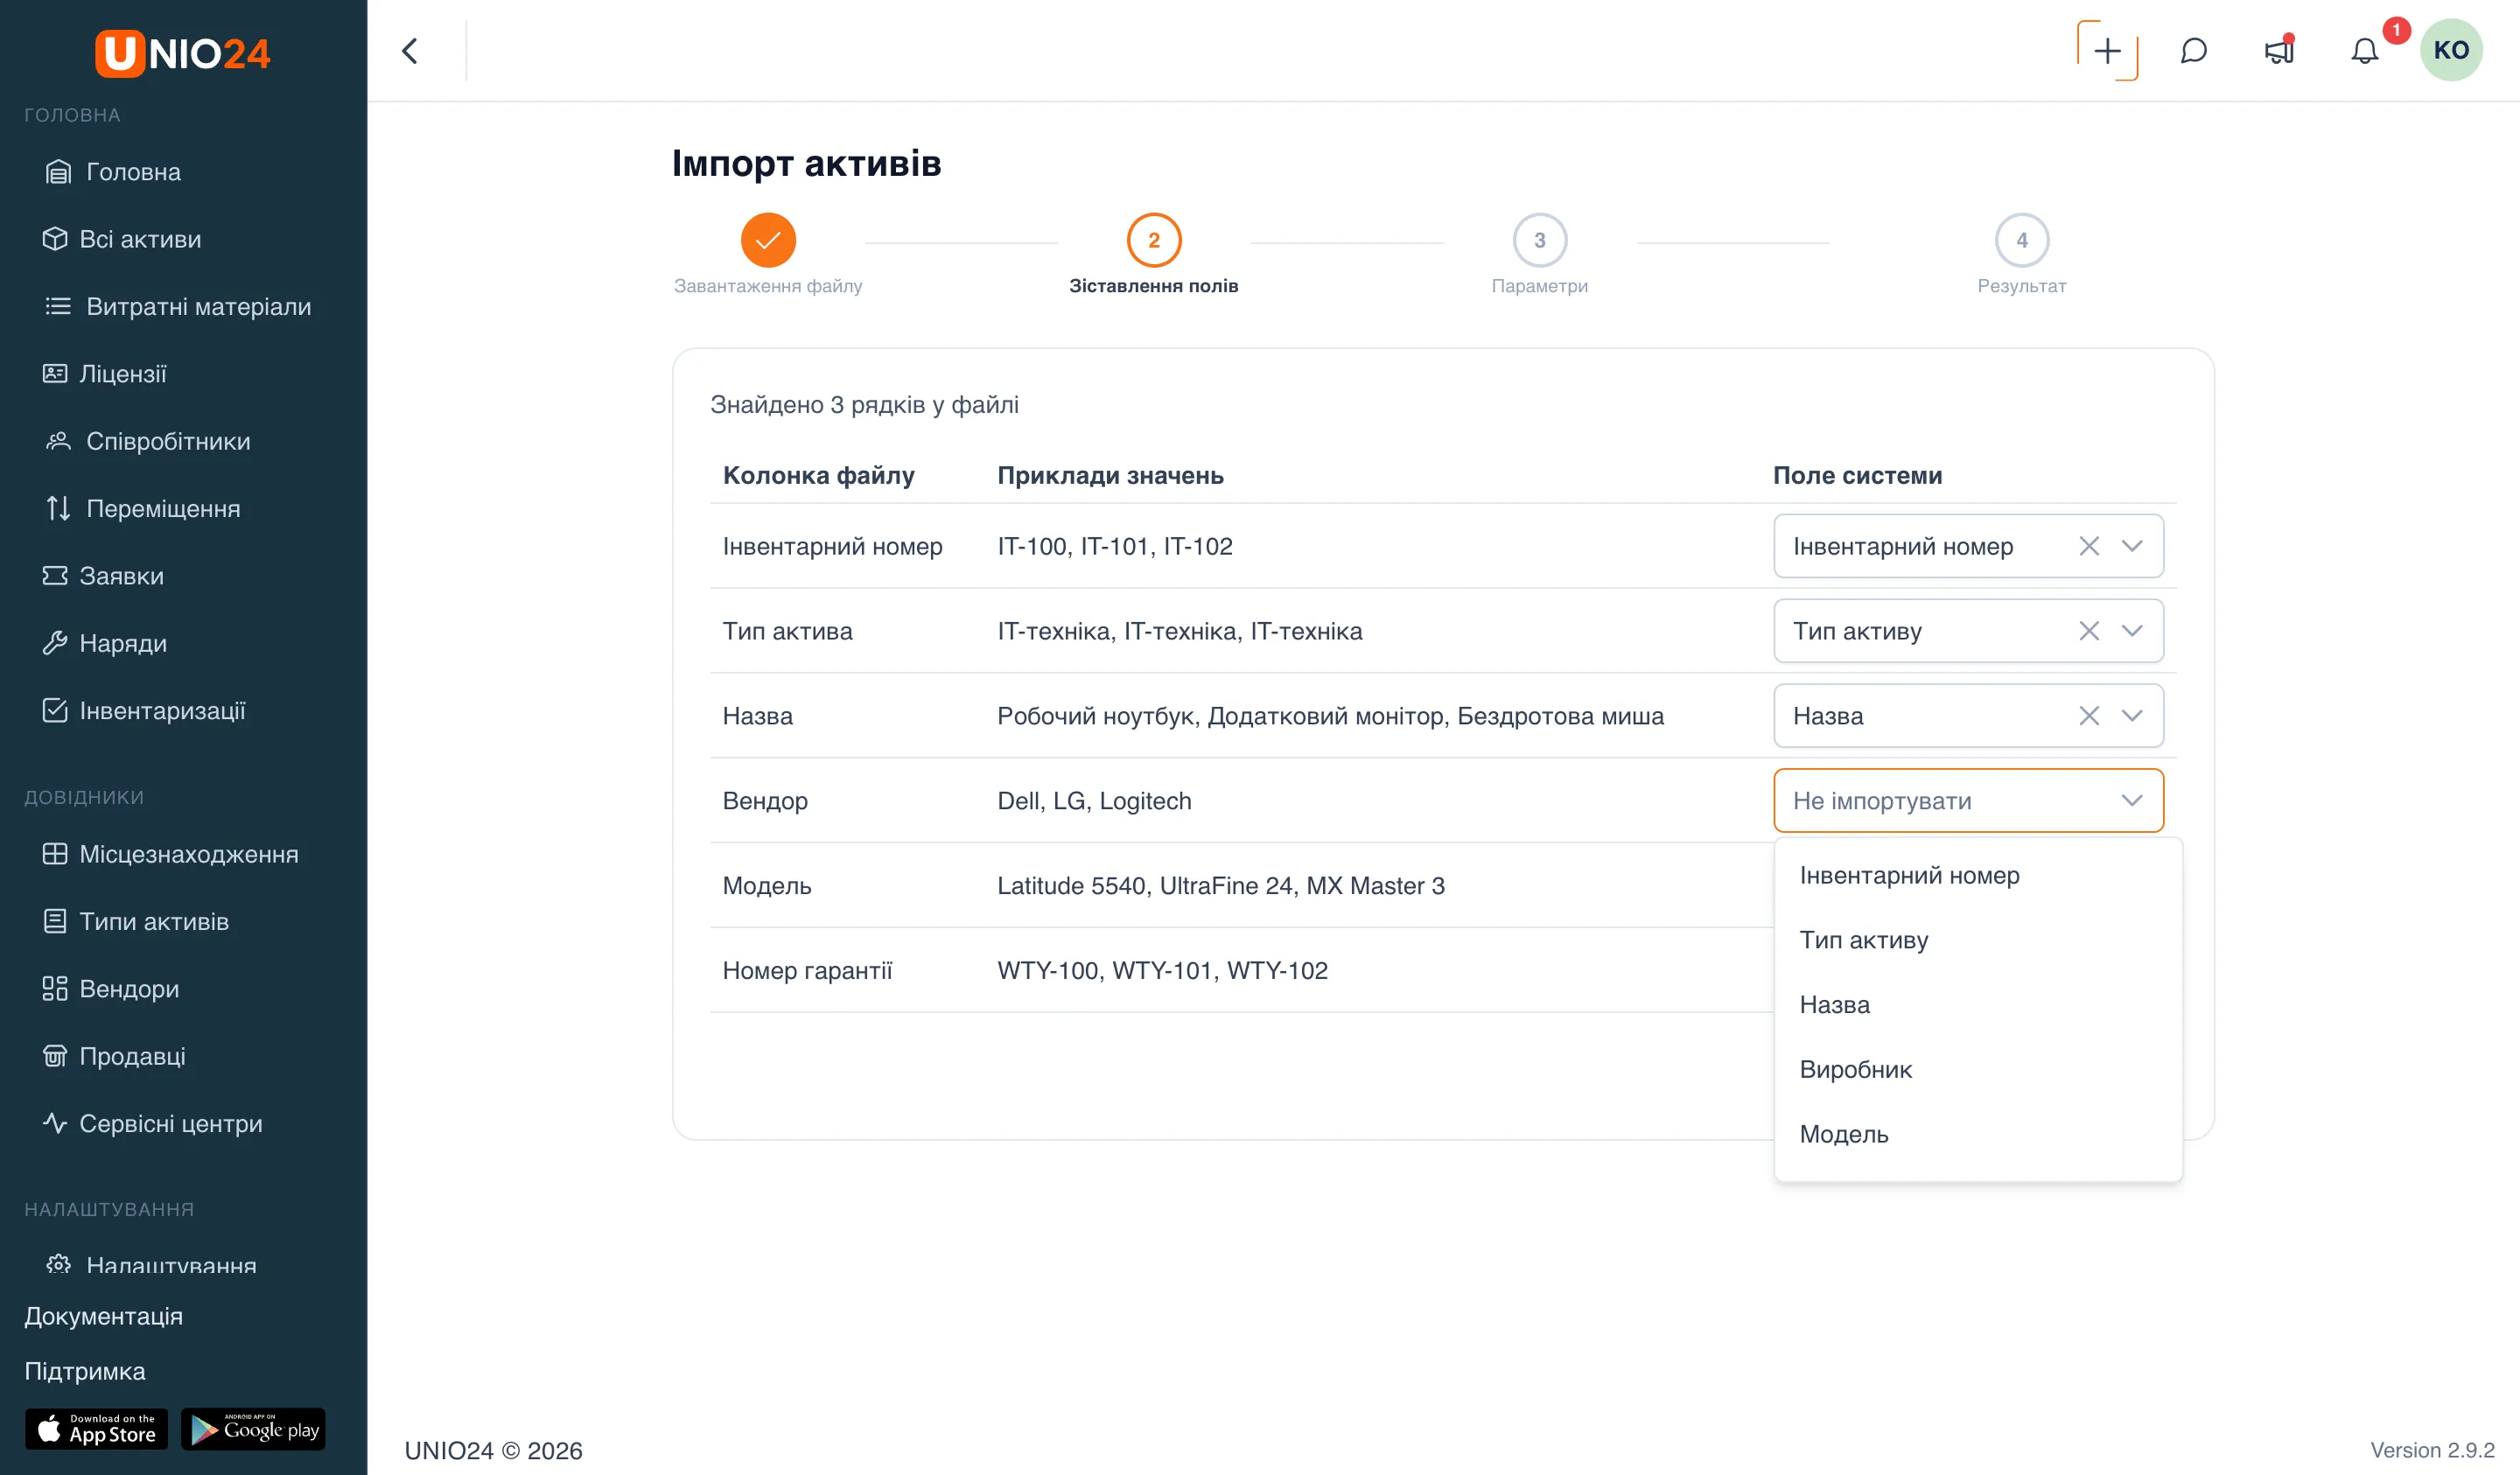Open the Підтримка link
Screen dimensions: 2520x1475
coord(85,1371)
